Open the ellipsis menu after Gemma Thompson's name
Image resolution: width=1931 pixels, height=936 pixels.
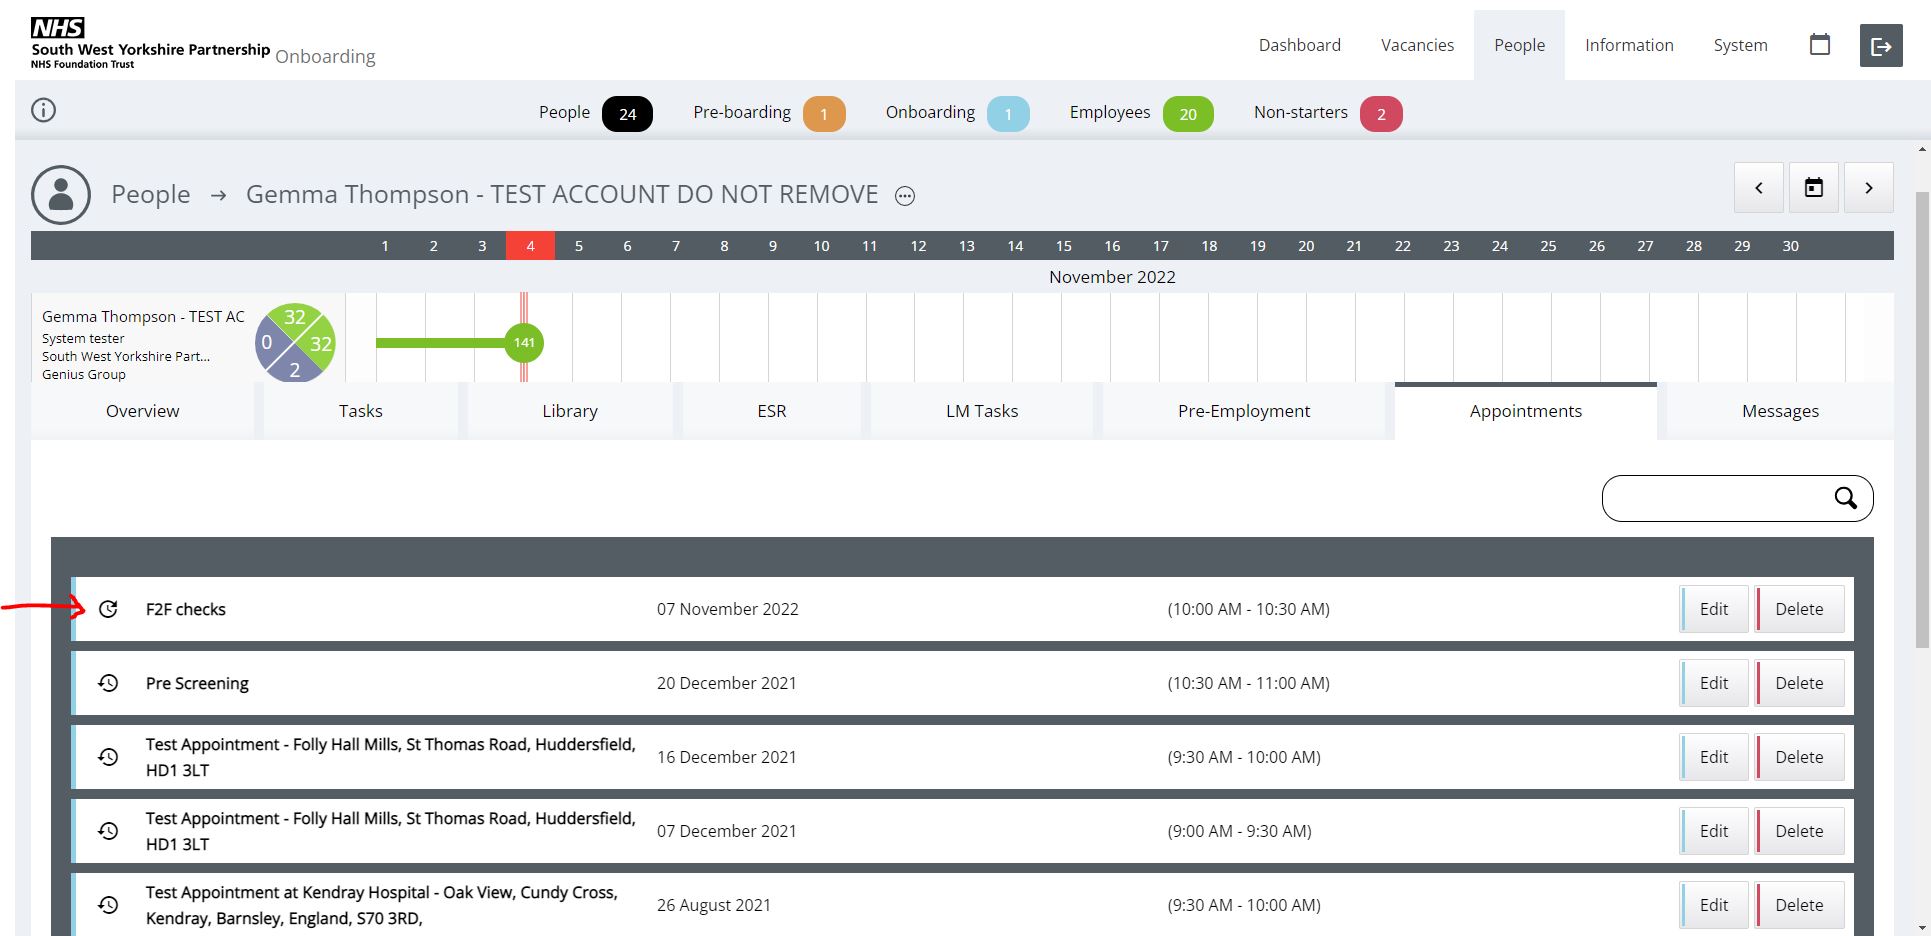click(905, 196)
